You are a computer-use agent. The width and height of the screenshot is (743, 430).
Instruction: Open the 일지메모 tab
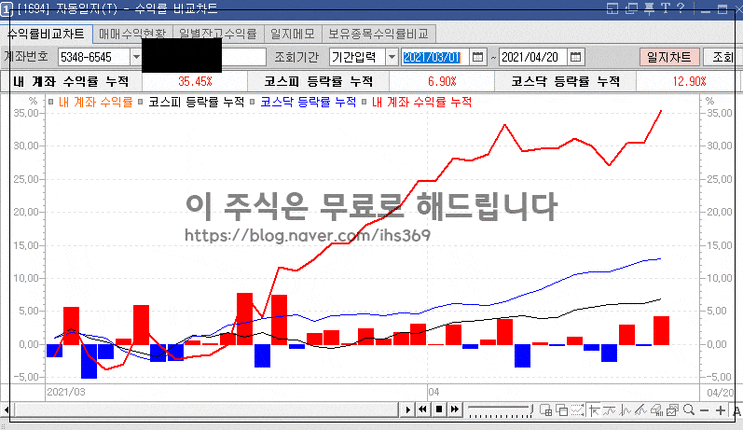[x=293, y=34]
